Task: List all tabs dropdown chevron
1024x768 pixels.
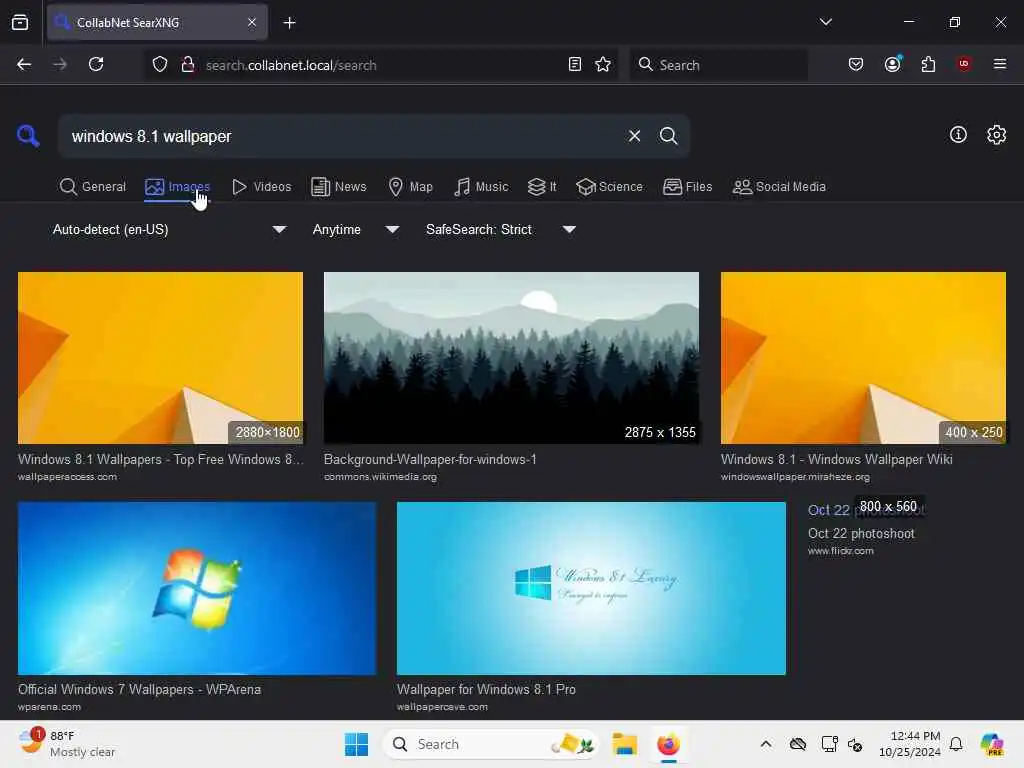Action: tap(825, 22)
